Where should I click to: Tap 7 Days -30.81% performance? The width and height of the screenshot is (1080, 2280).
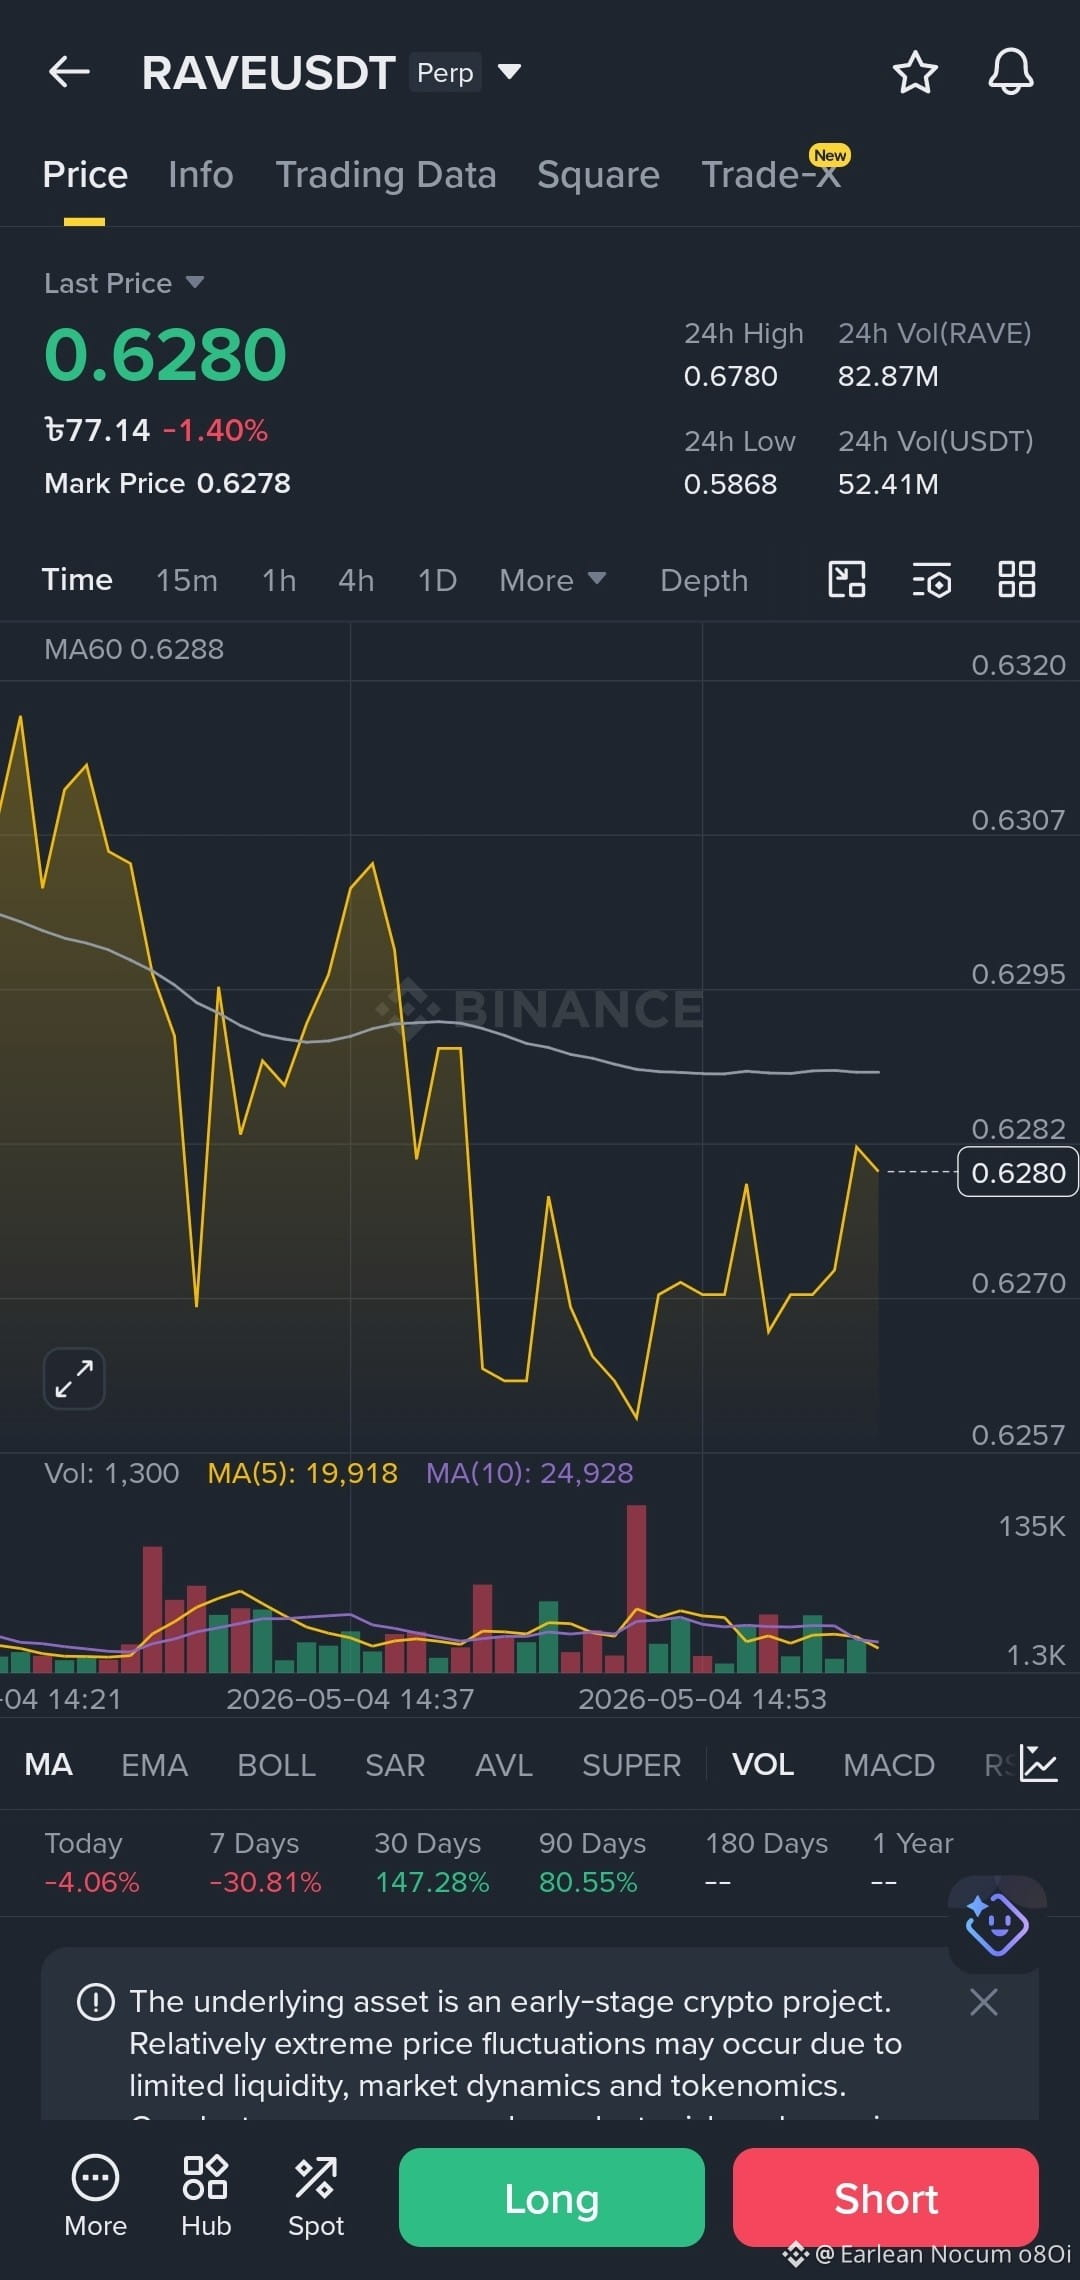coord(265,1862)
